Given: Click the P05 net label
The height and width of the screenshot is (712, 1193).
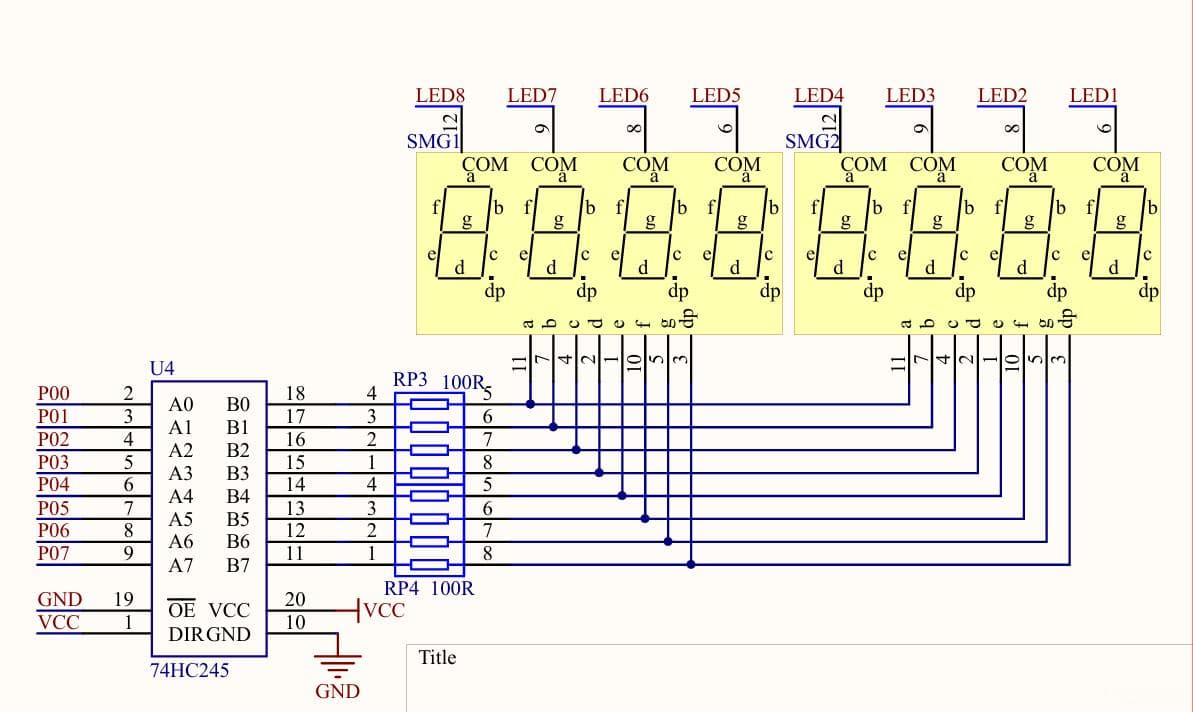Looking at the screenshot, I should (x=53, y=507).
